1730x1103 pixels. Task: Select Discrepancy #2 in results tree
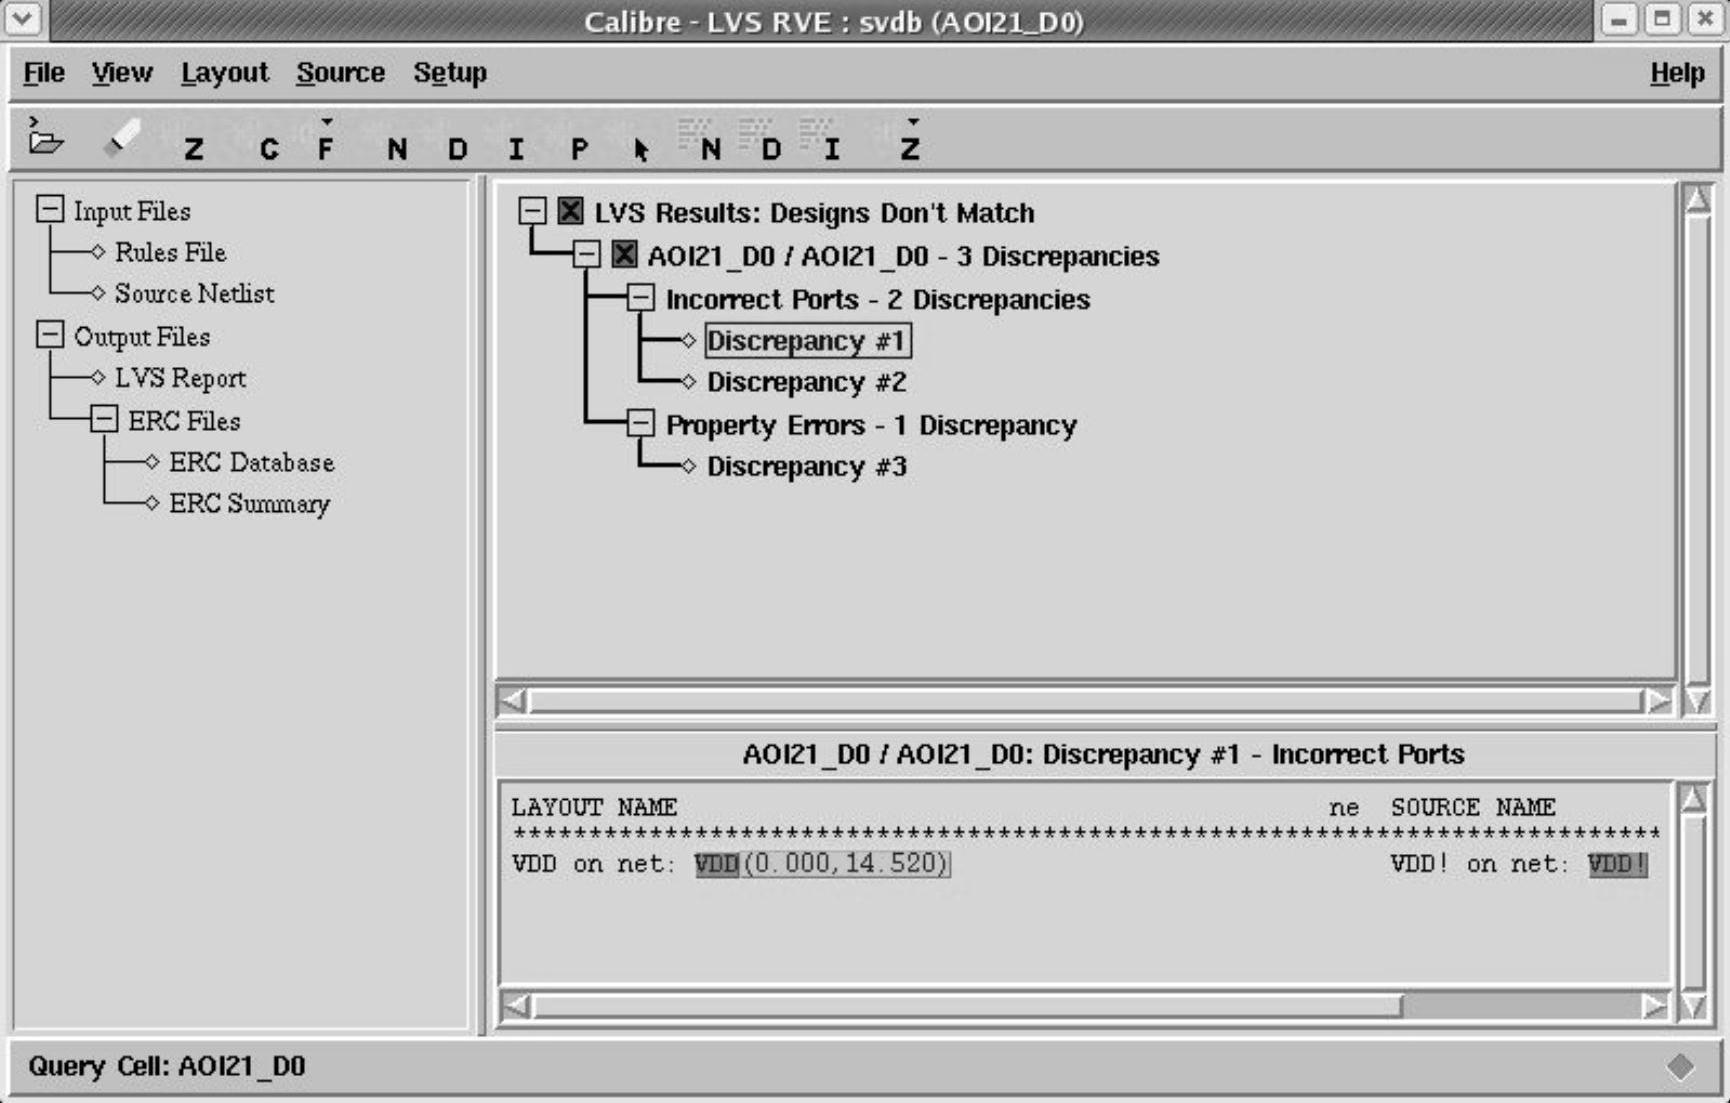(807, 382)
